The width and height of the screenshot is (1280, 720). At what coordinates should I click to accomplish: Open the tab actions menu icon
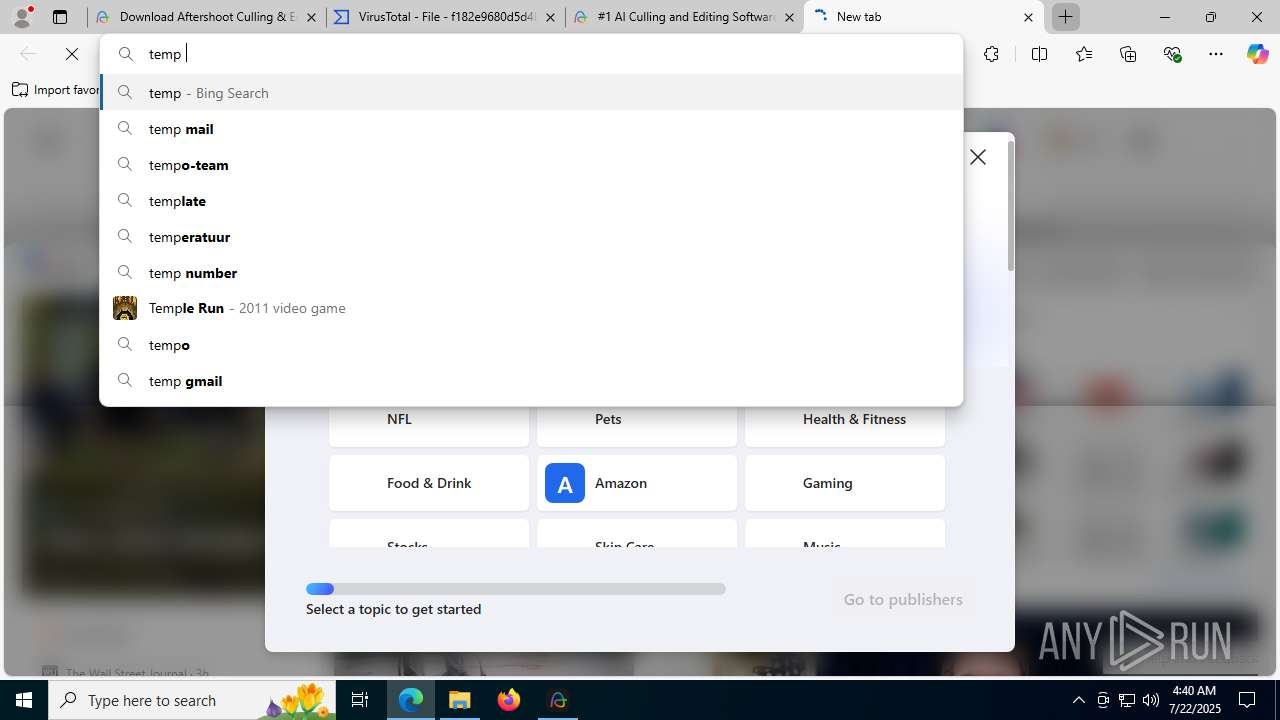60,17
